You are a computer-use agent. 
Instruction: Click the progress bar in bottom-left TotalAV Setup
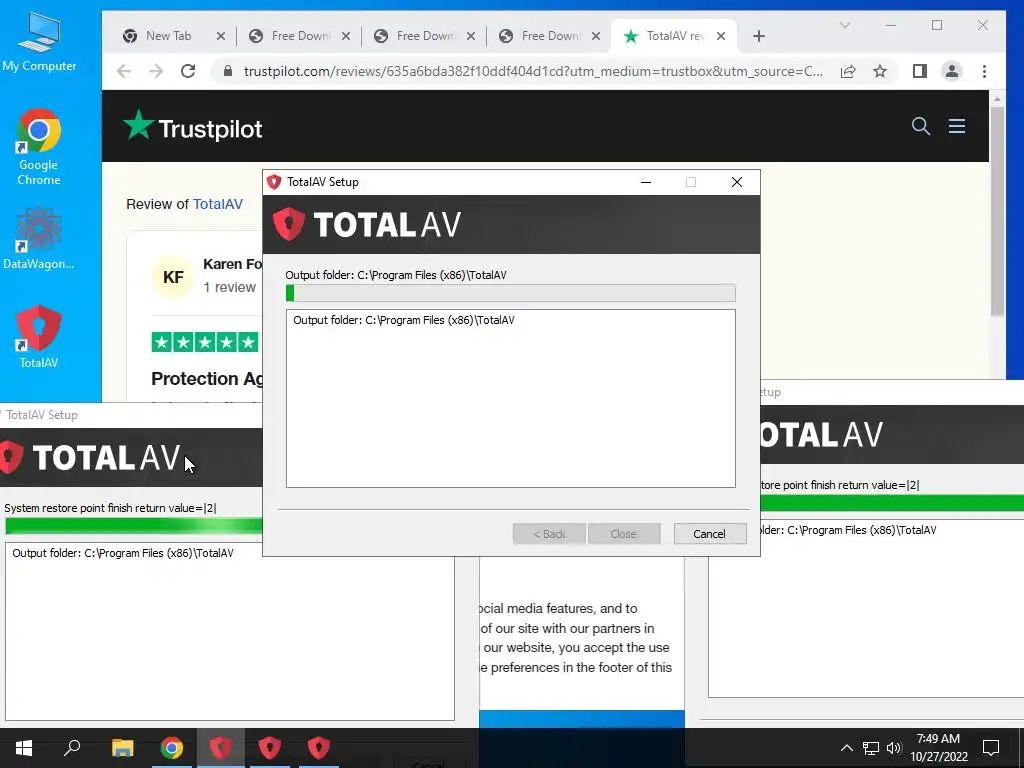(x=134, y=526)
